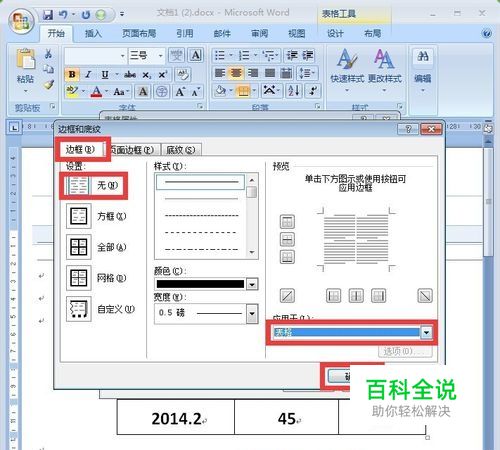Image resolution: width=500 pixels, height=450 pixels.
Task: Select the 底纹 tab in the dialog
Action: [x=180, y=150]
